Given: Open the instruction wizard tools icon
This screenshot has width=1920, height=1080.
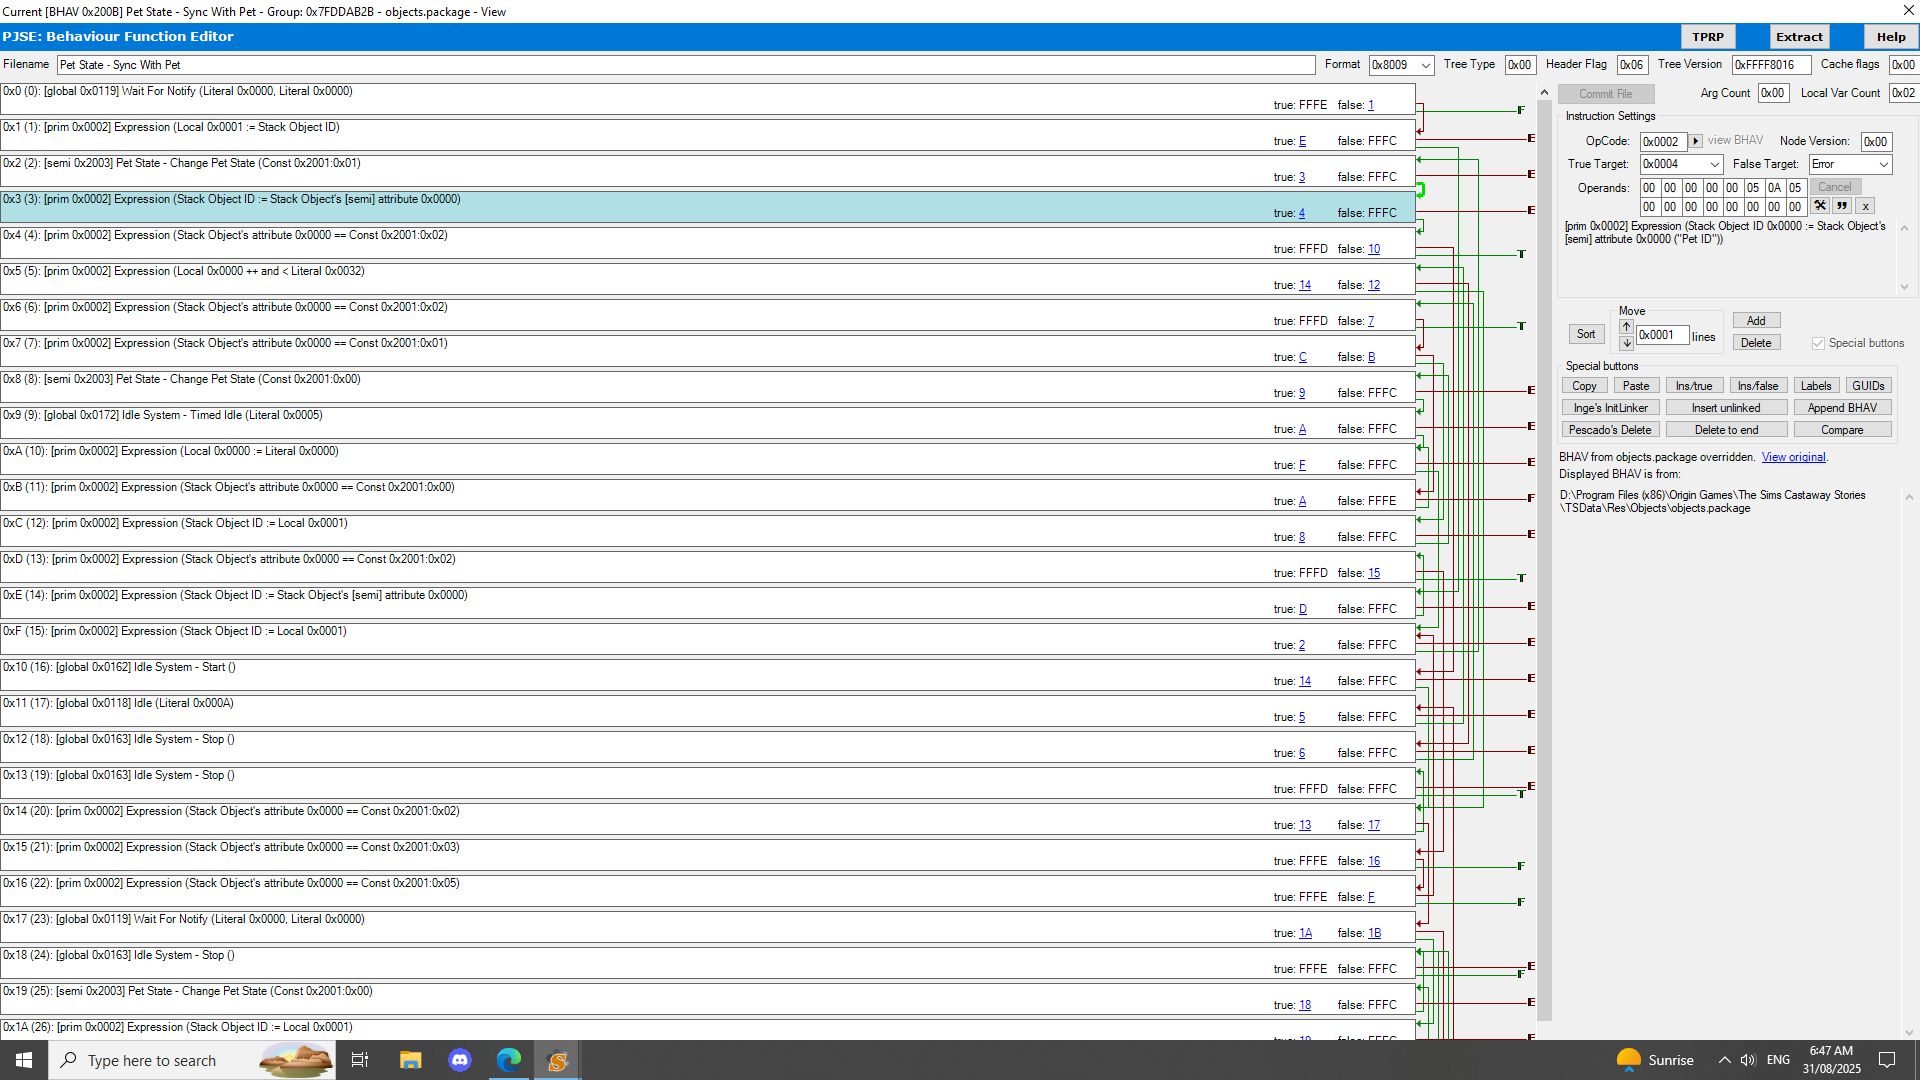Looking at the screenshot, I should [x=1820, y=207].
